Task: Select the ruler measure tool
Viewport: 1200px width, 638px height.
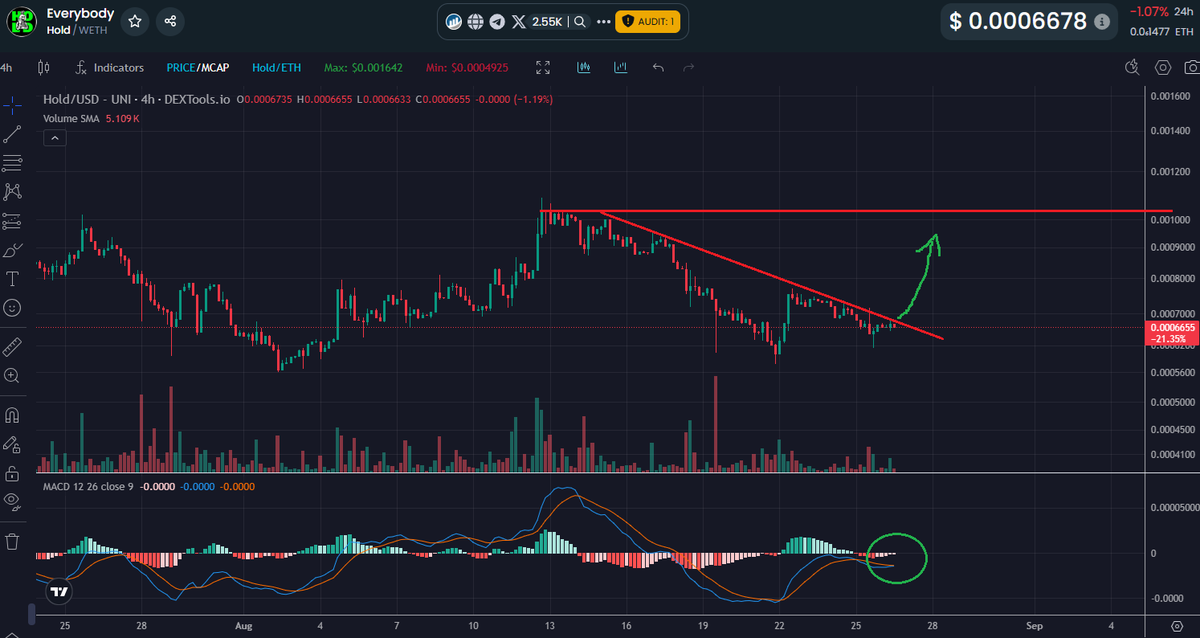Action: [12, 346]
